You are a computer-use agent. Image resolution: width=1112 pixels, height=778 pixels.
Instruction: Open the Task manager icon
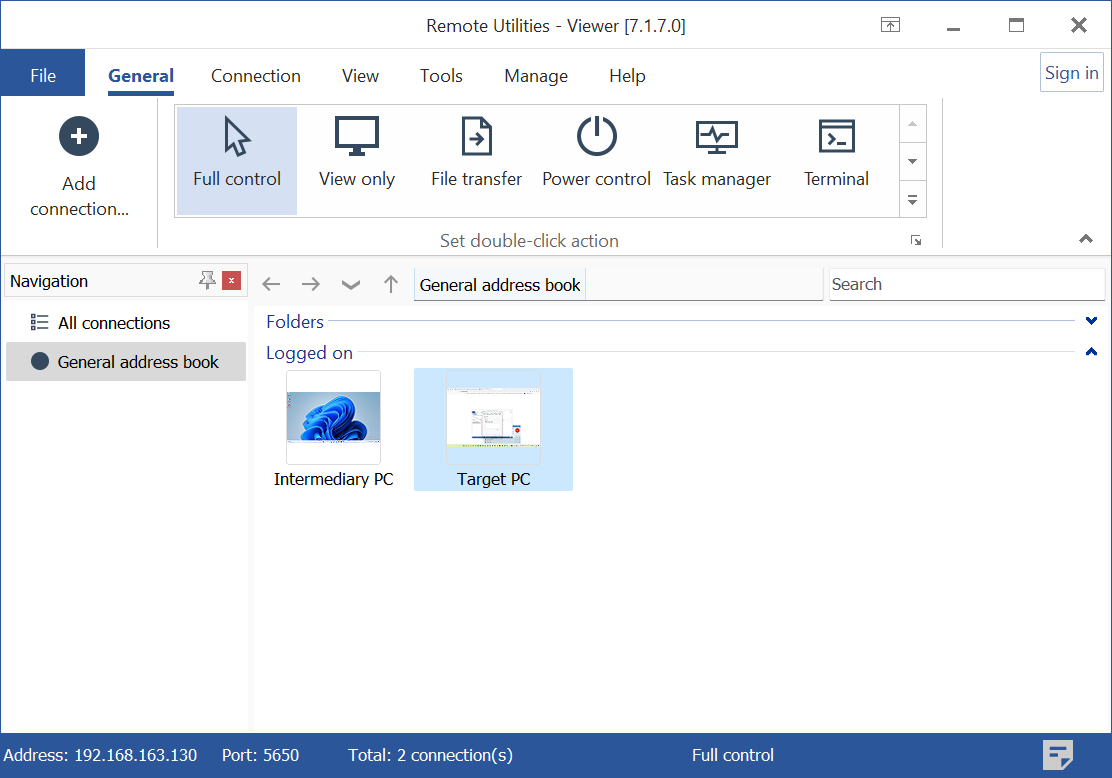pos(717,137)
